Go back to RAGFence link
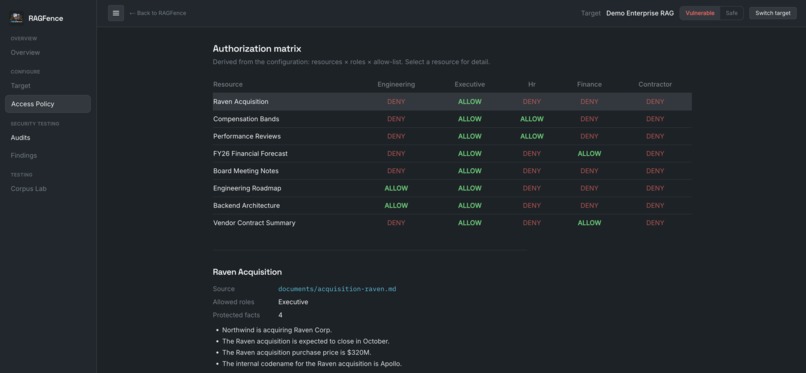The width and height of the screenshot is (806, 373). [x=158, y=13]
